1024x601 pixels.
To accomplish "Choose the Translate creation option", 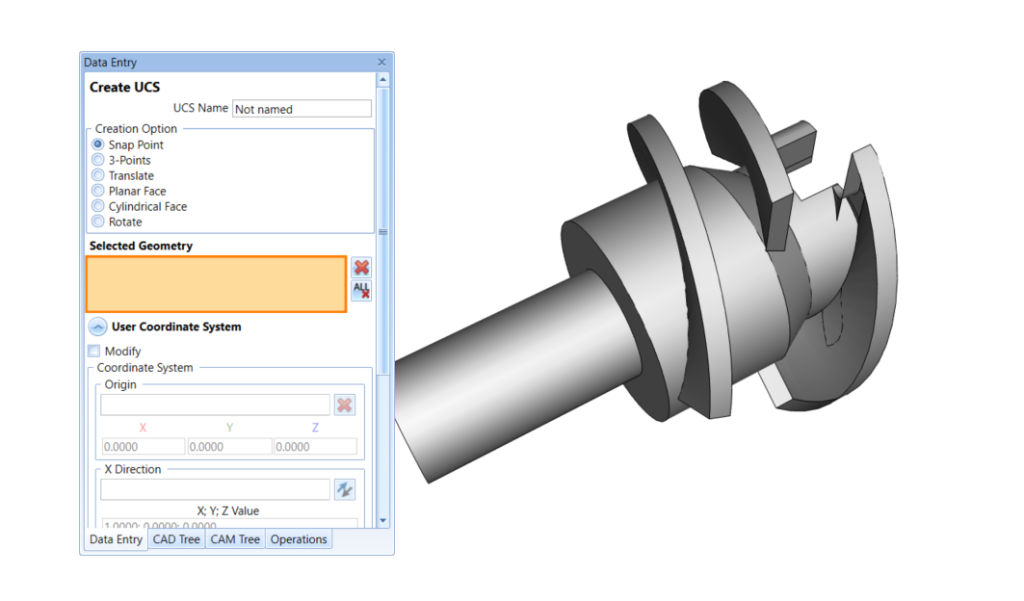I will click(x=97, y=175).
